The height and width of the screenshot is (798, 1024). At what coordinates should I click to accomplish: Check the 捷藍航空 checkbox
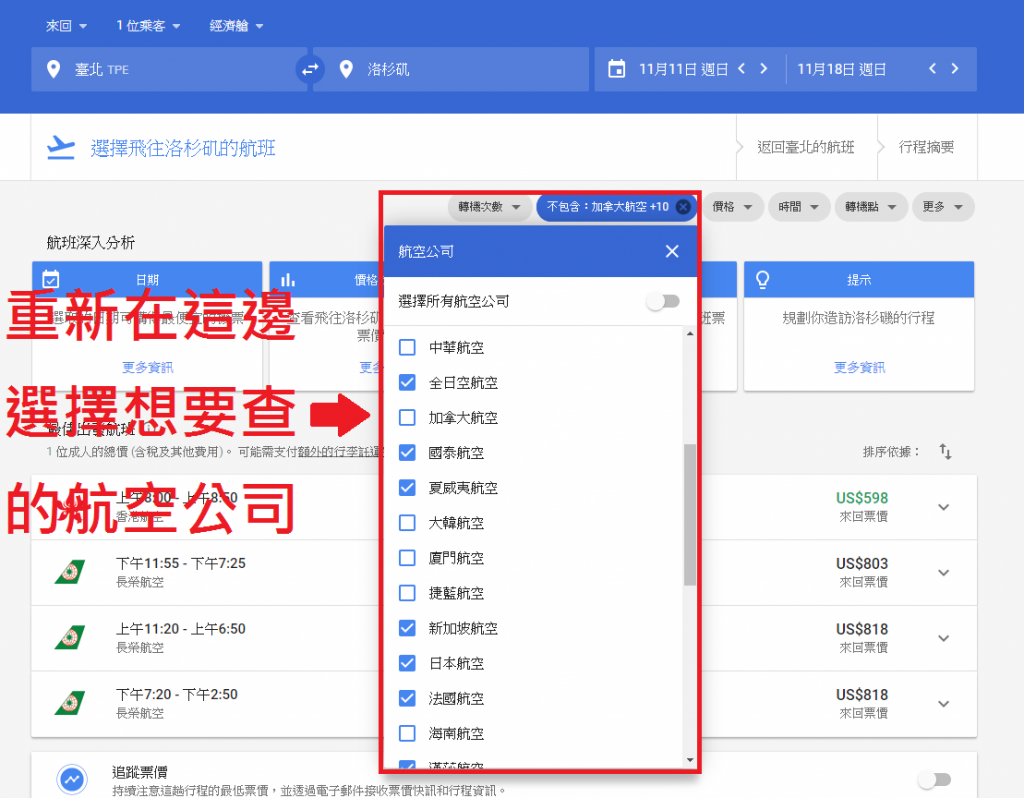[x=407, y=593]
